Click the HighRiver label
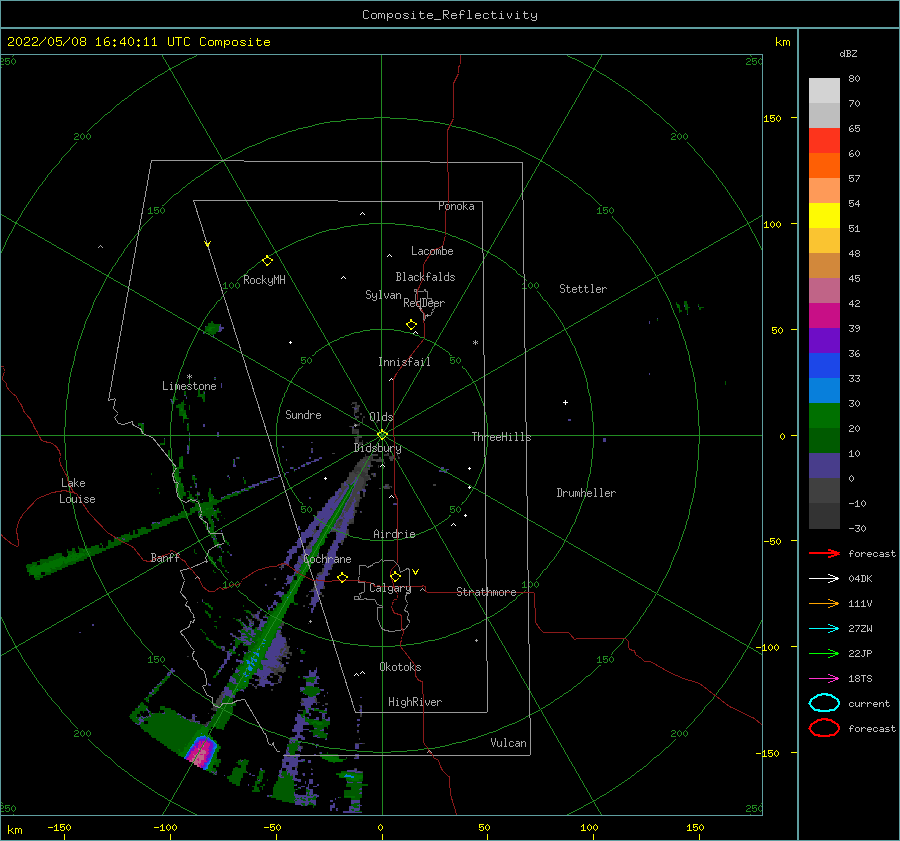 point(415,702)
